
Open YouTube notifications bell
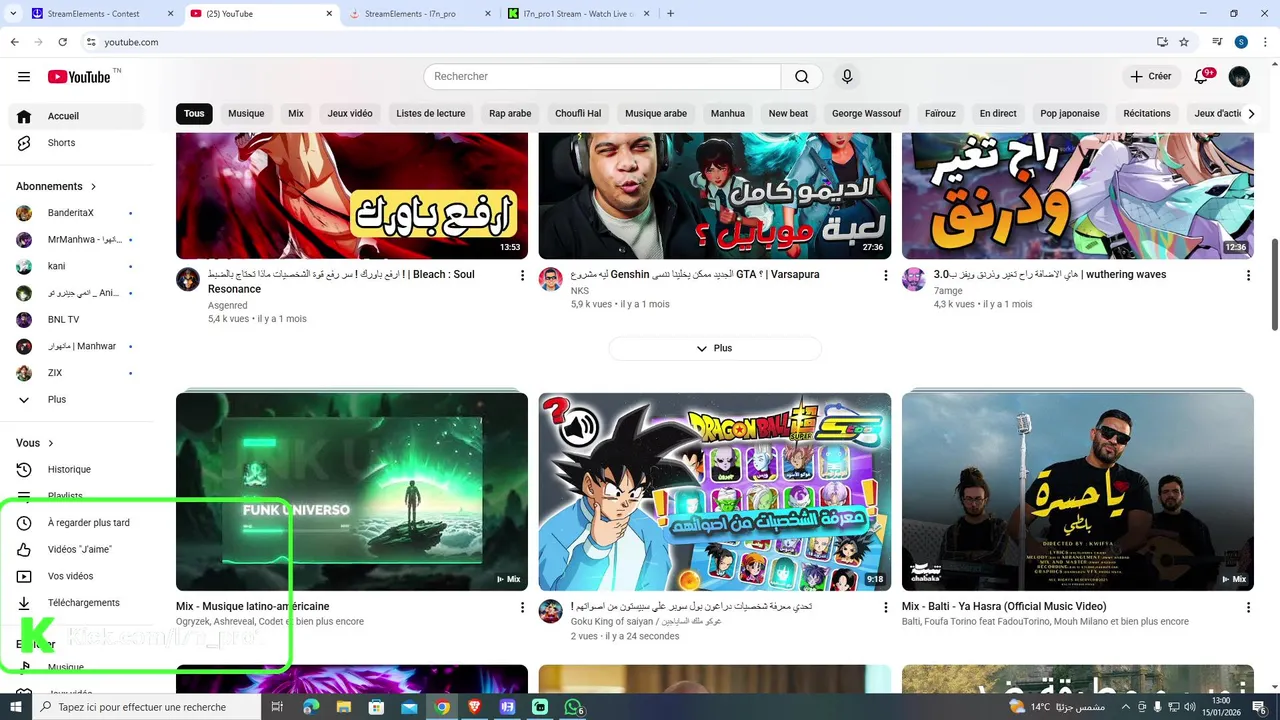(x=1203, y=77)
